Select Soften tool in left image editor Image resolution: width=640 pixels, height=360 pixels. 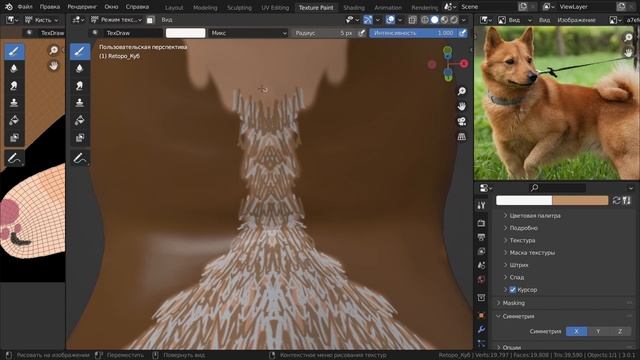click(x=14, y=68)
